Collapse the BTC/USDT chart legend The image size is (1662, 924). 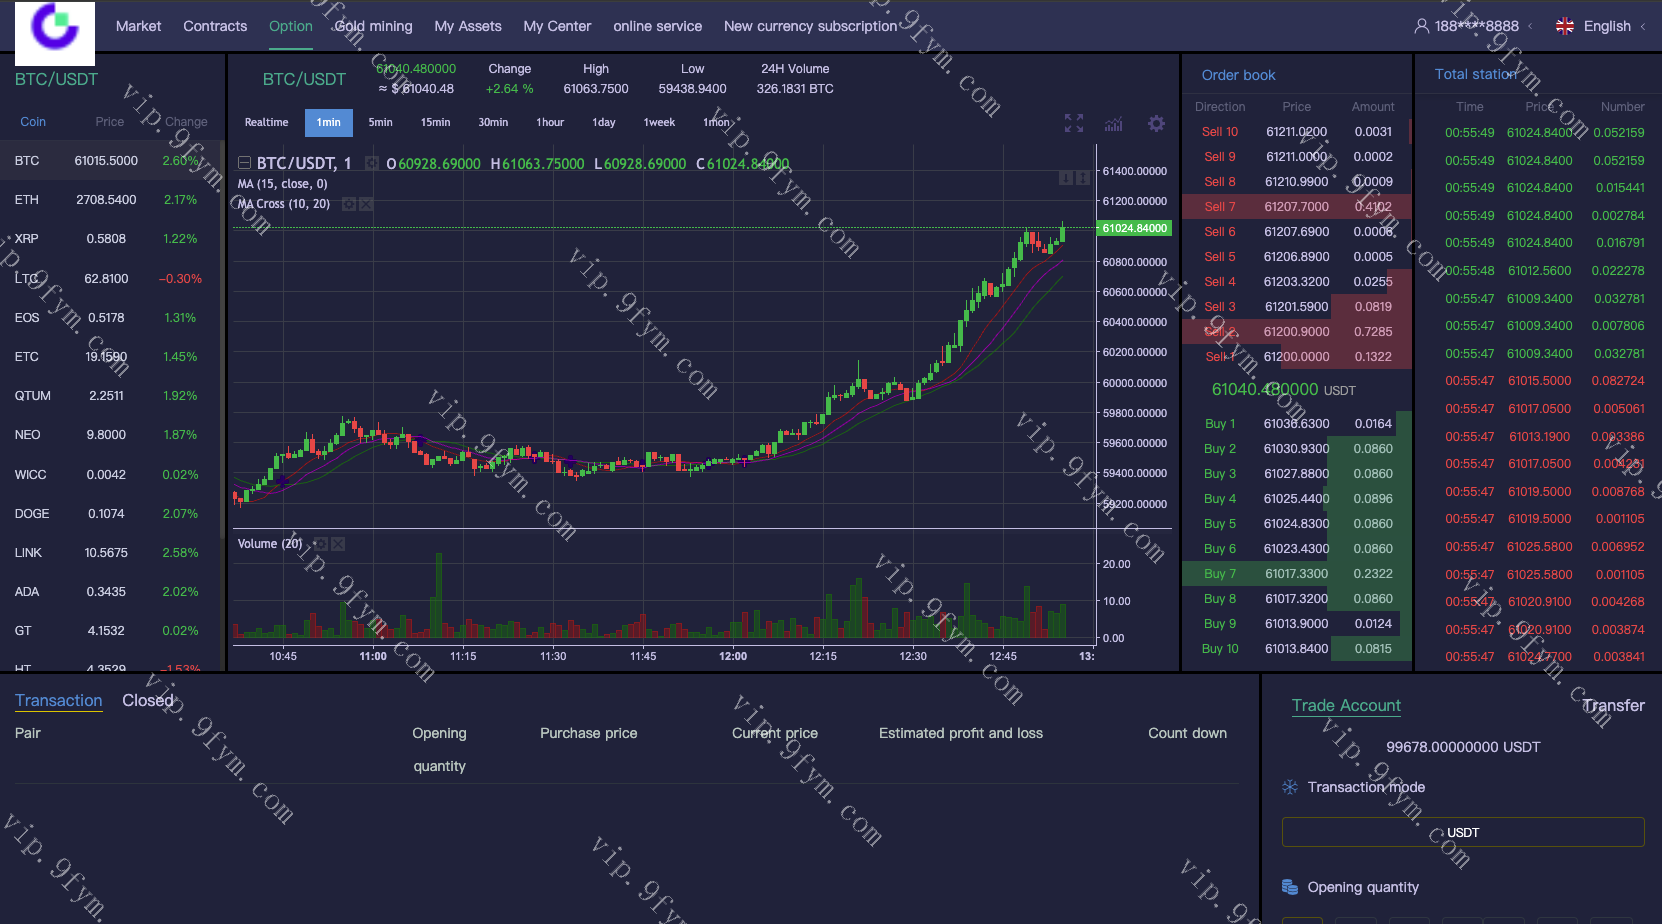pos(244,163)
